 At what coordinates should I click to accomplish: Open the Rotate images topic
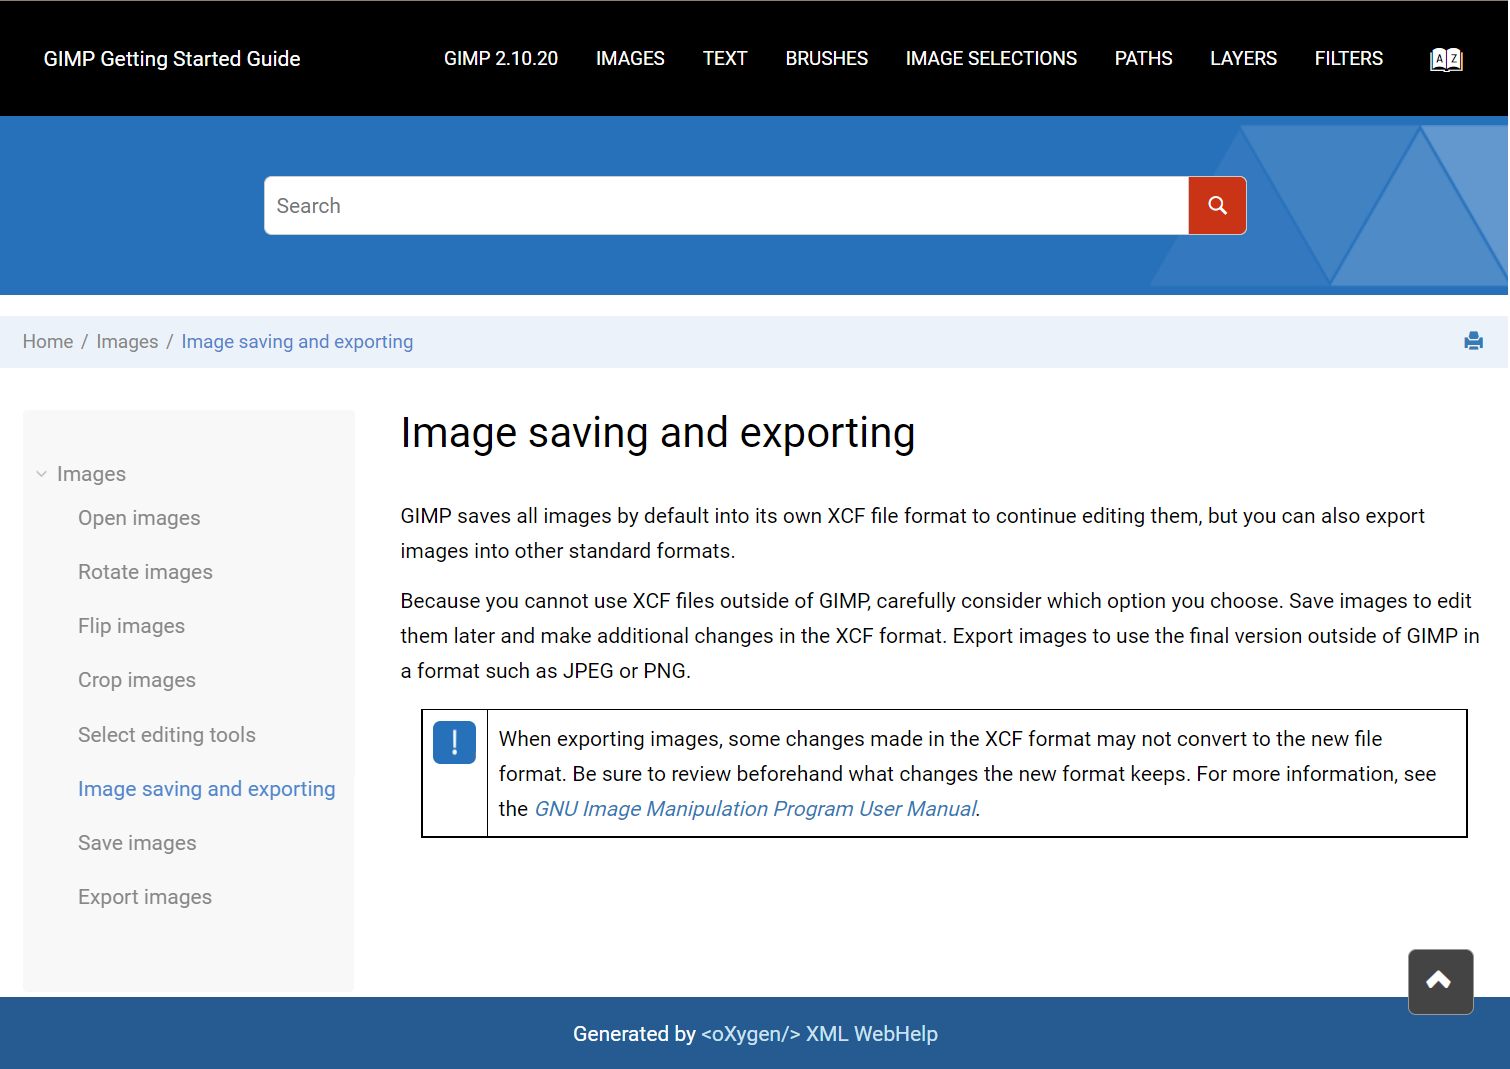coord(145,572)
